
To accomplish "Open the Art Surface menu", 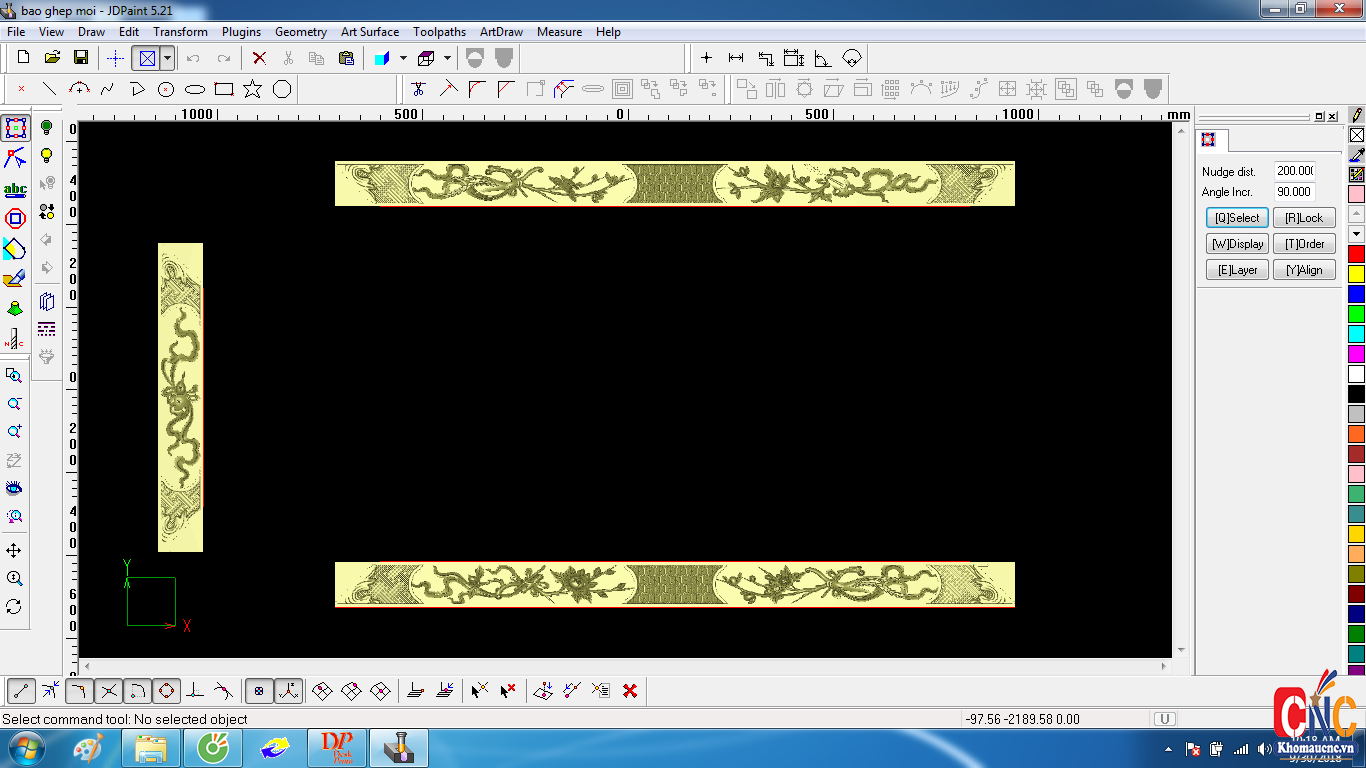I will [369, 32].
